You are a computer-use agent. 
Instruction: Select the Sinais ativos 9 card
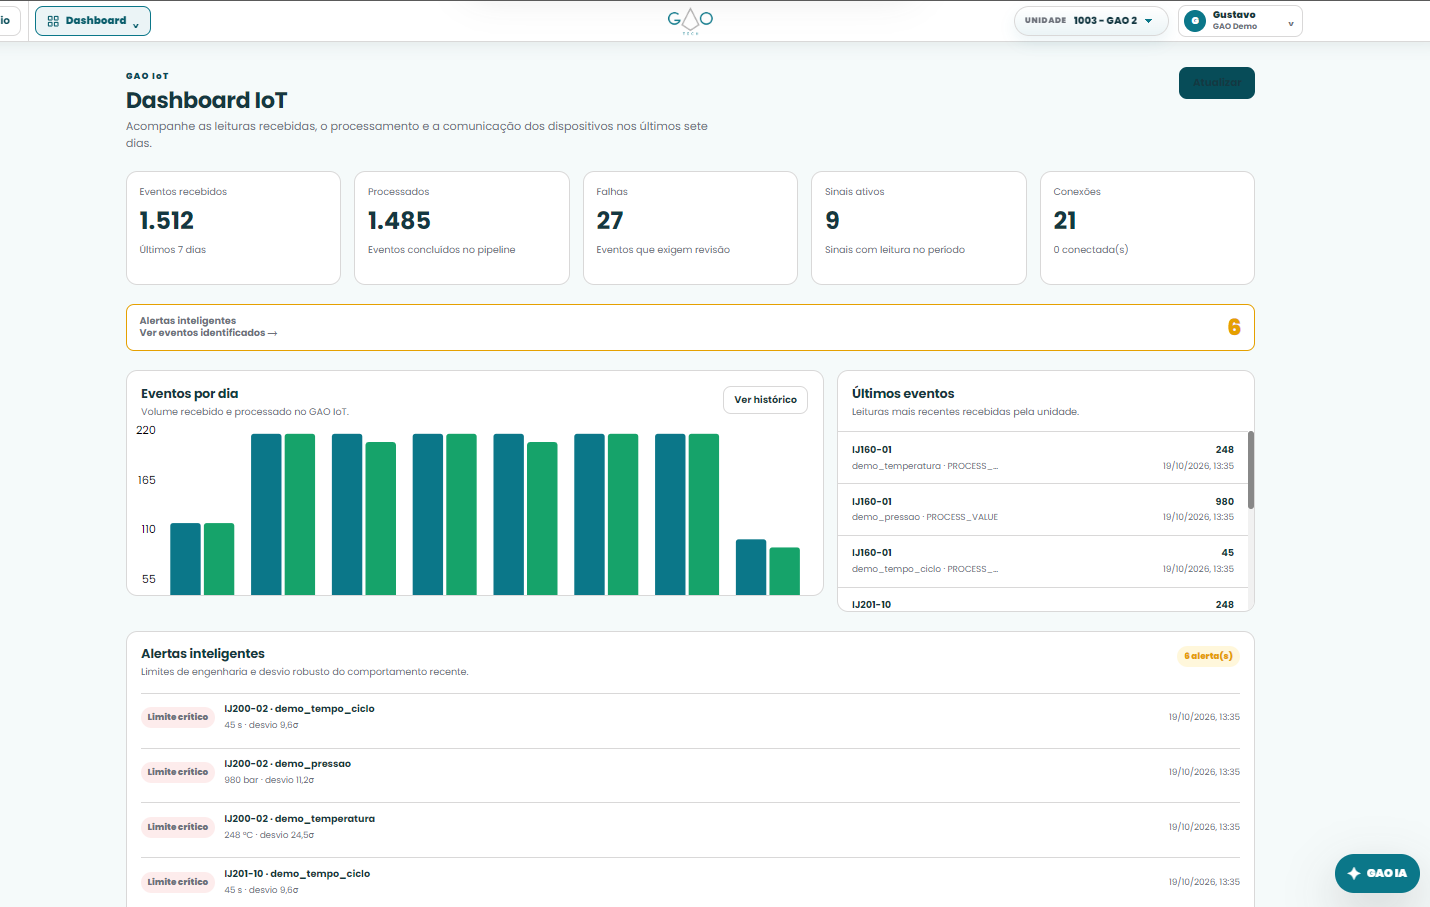(x=919, y=228)
